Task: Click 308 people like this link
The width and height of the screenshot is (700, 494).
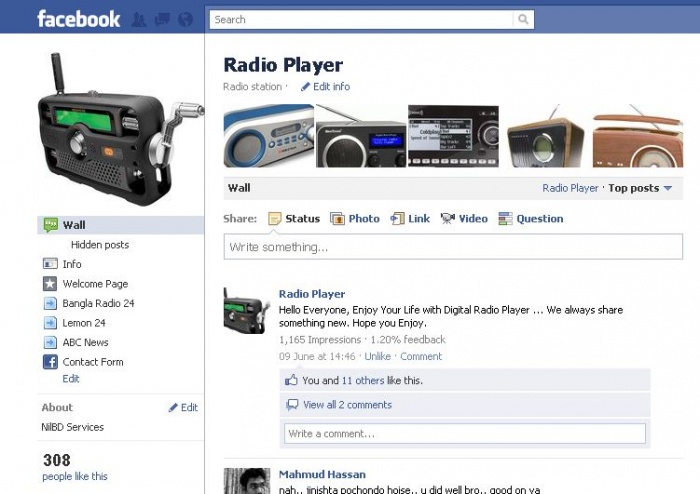Action: 75,477
